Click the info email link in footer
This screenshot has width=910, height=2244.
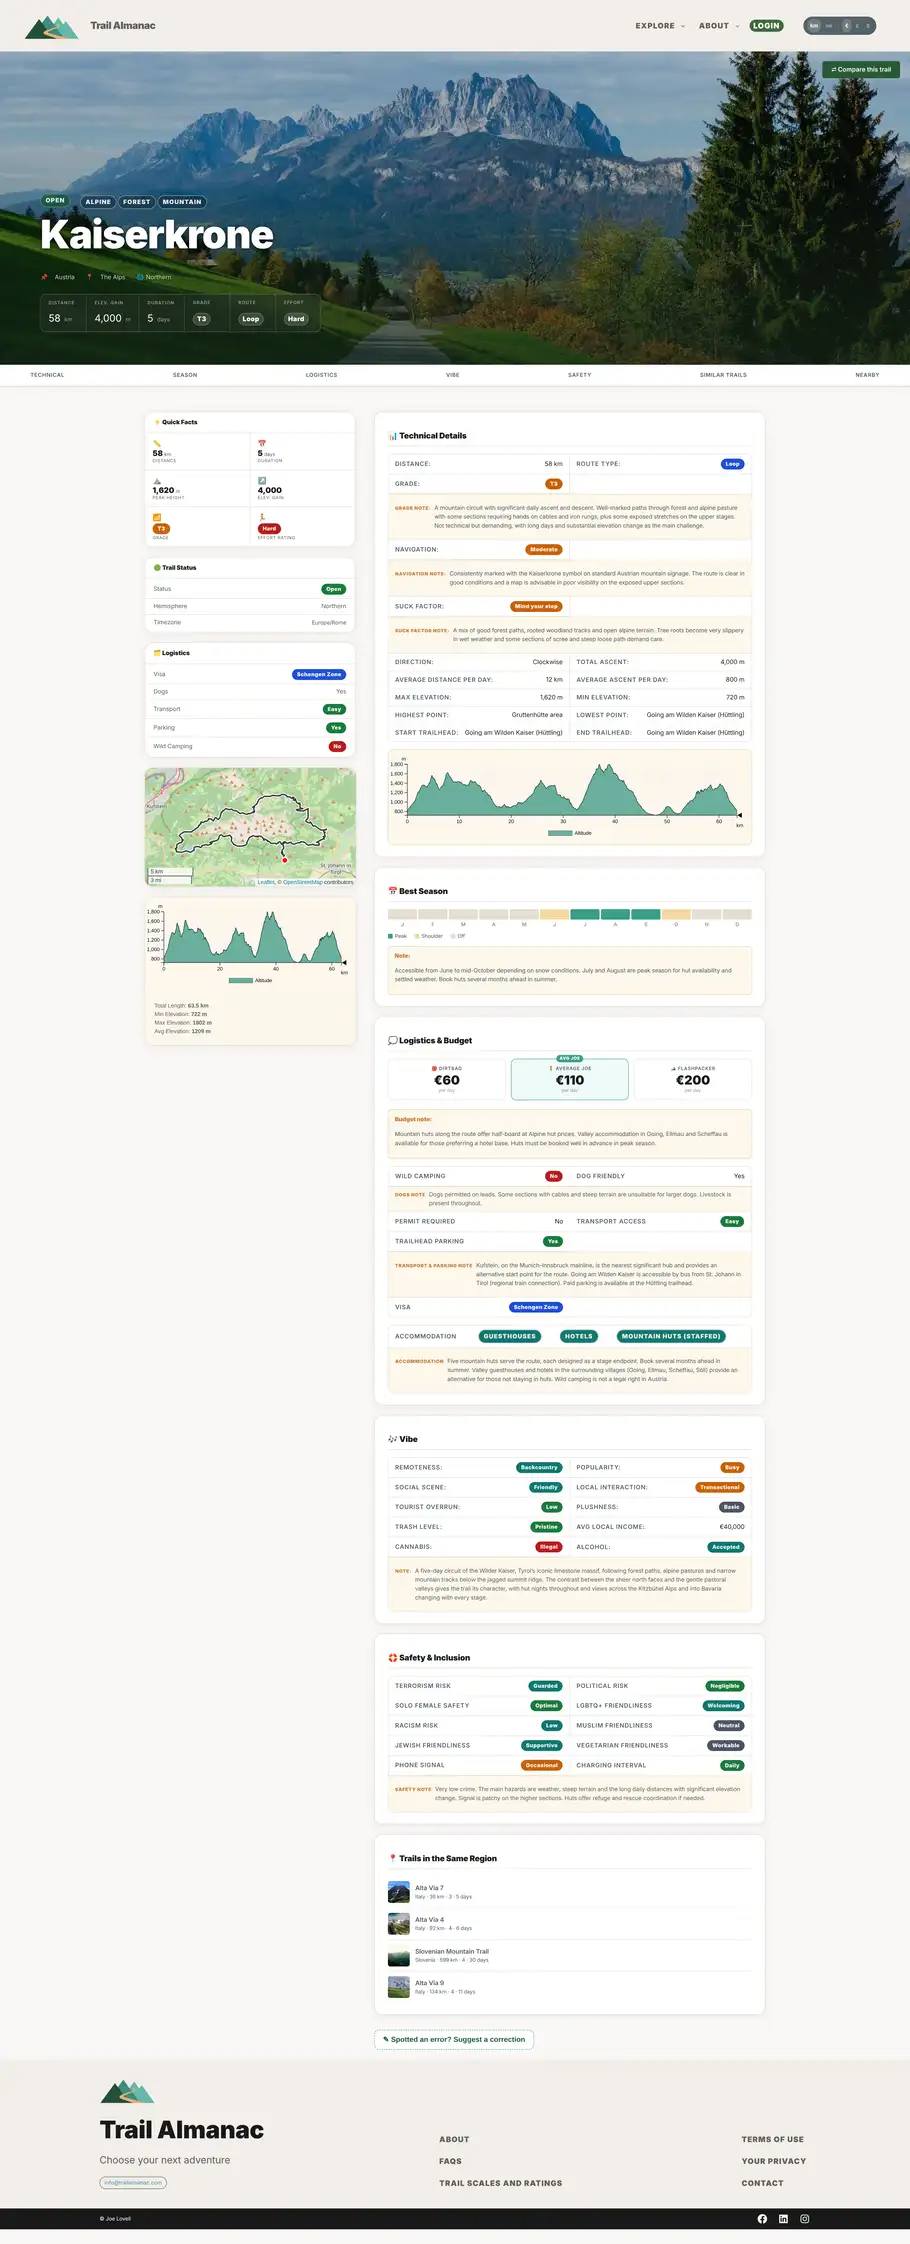coord(133,2183)
